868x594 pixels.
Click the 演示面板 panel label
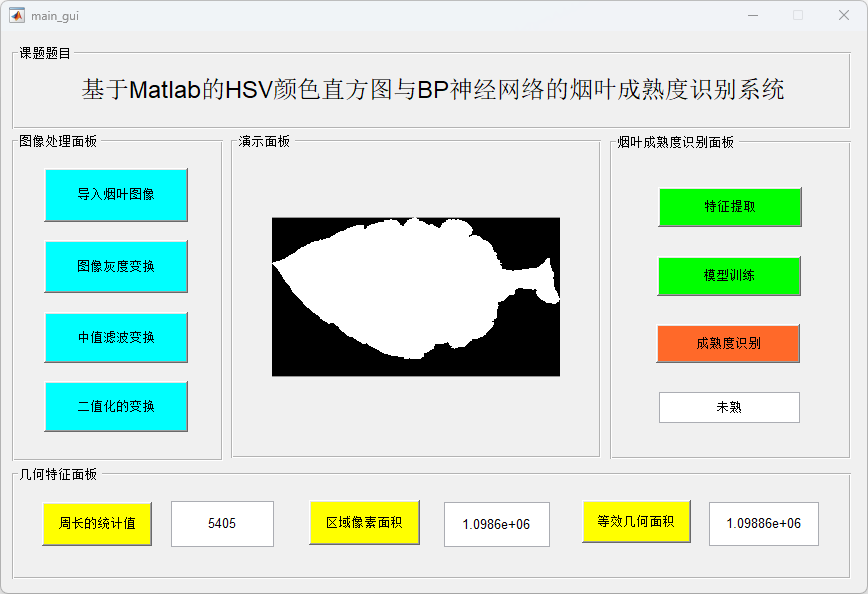point(264,142)
